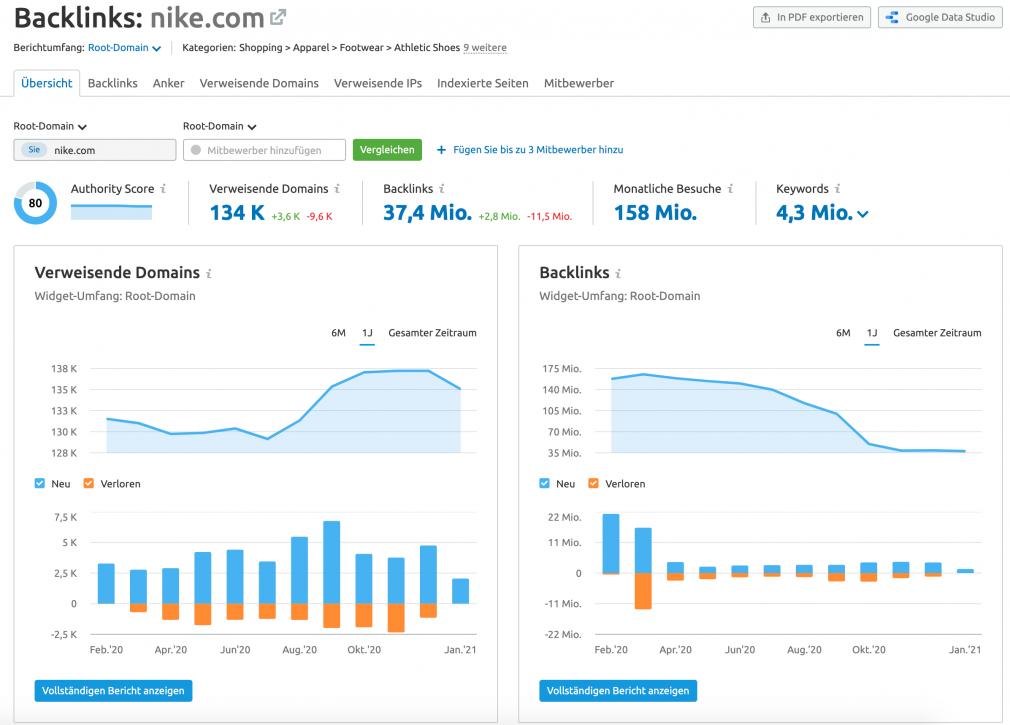The width and height of the screenshot is (1010, 725).
Task: Show info icon beside Verweisende Domains metric
Action: point(337,189)
